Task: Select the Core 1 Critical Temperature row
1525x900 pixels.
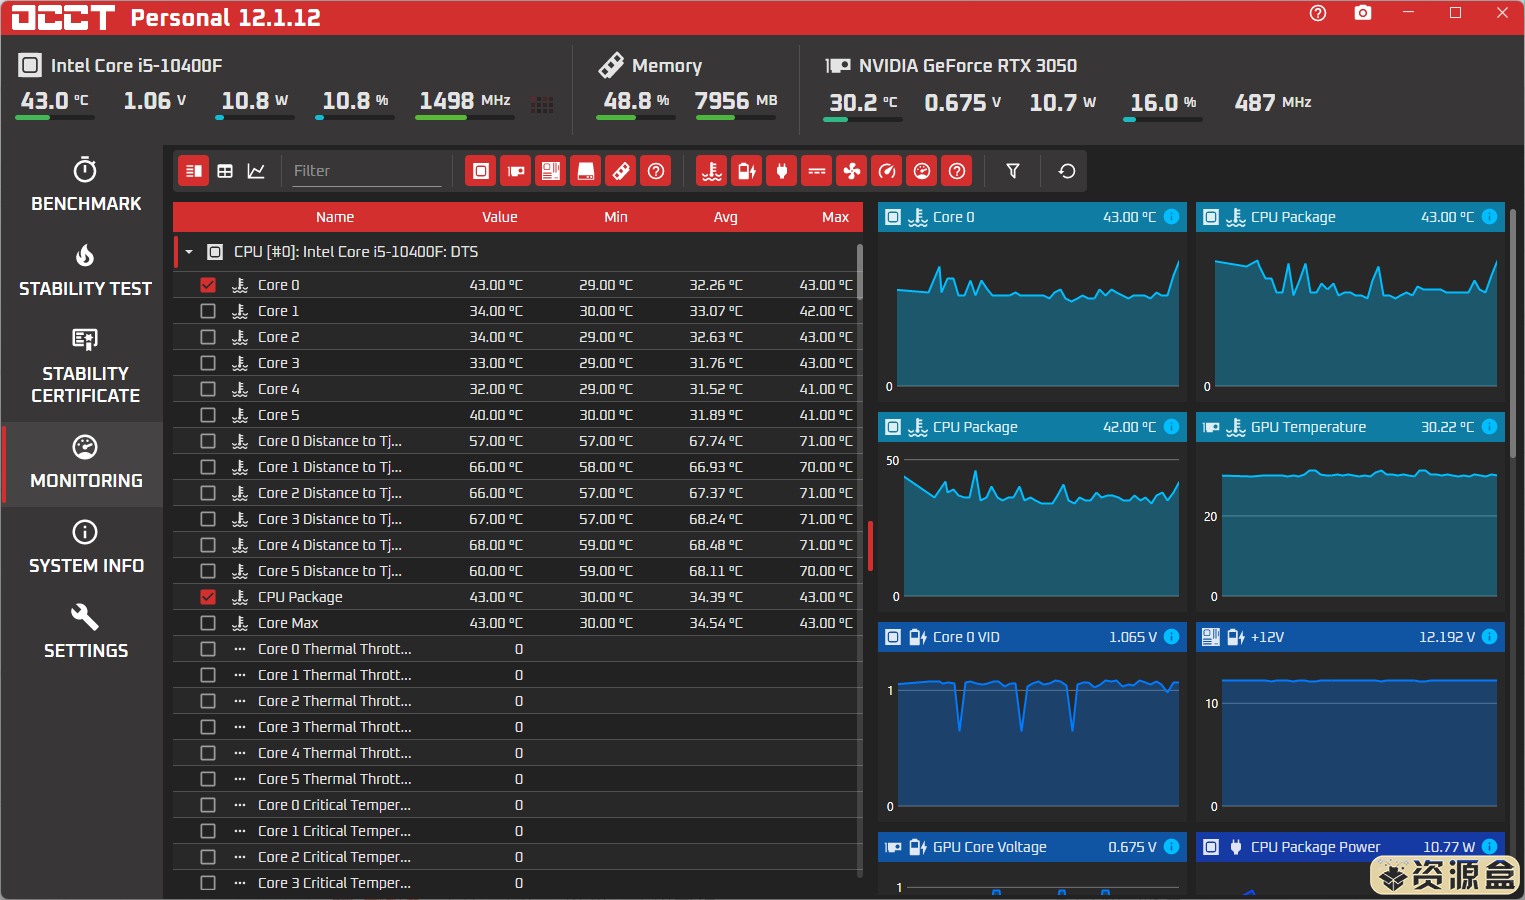Action: 518,831
